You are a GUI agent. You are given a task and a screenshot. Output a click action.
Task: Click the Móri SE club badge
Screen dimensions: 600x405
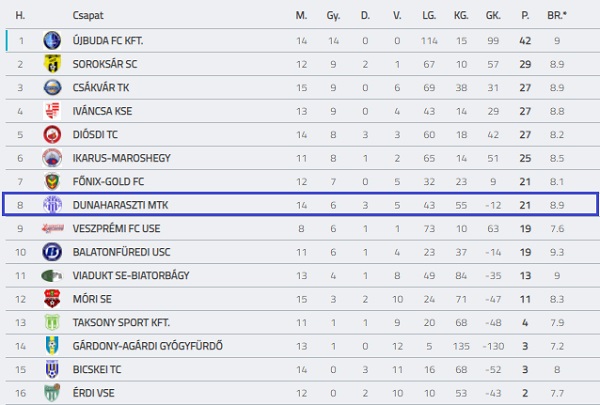52,298
